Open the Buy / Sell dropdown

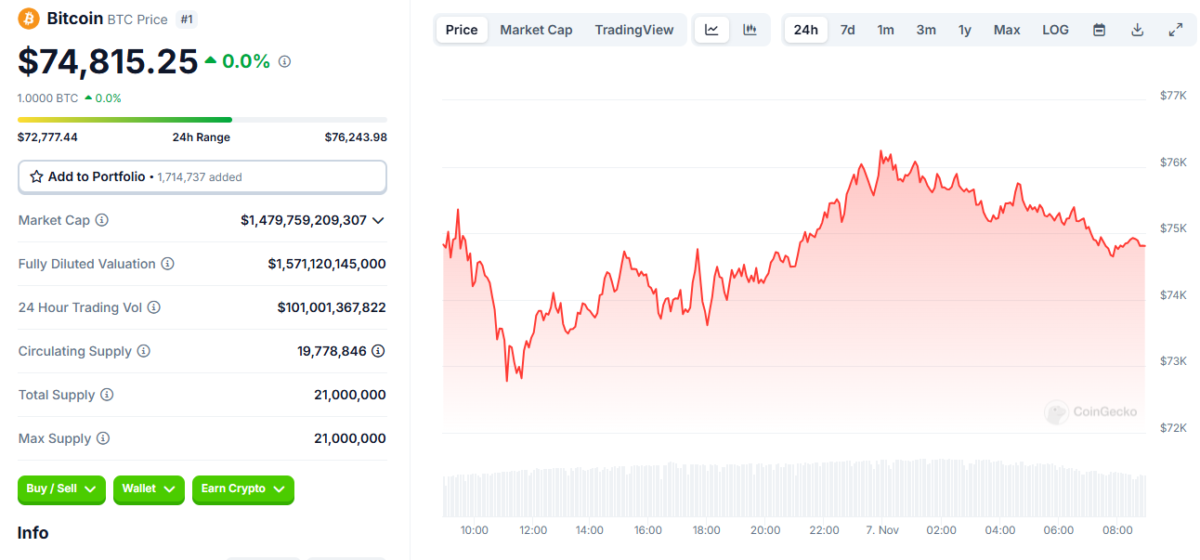pos(62,489)
